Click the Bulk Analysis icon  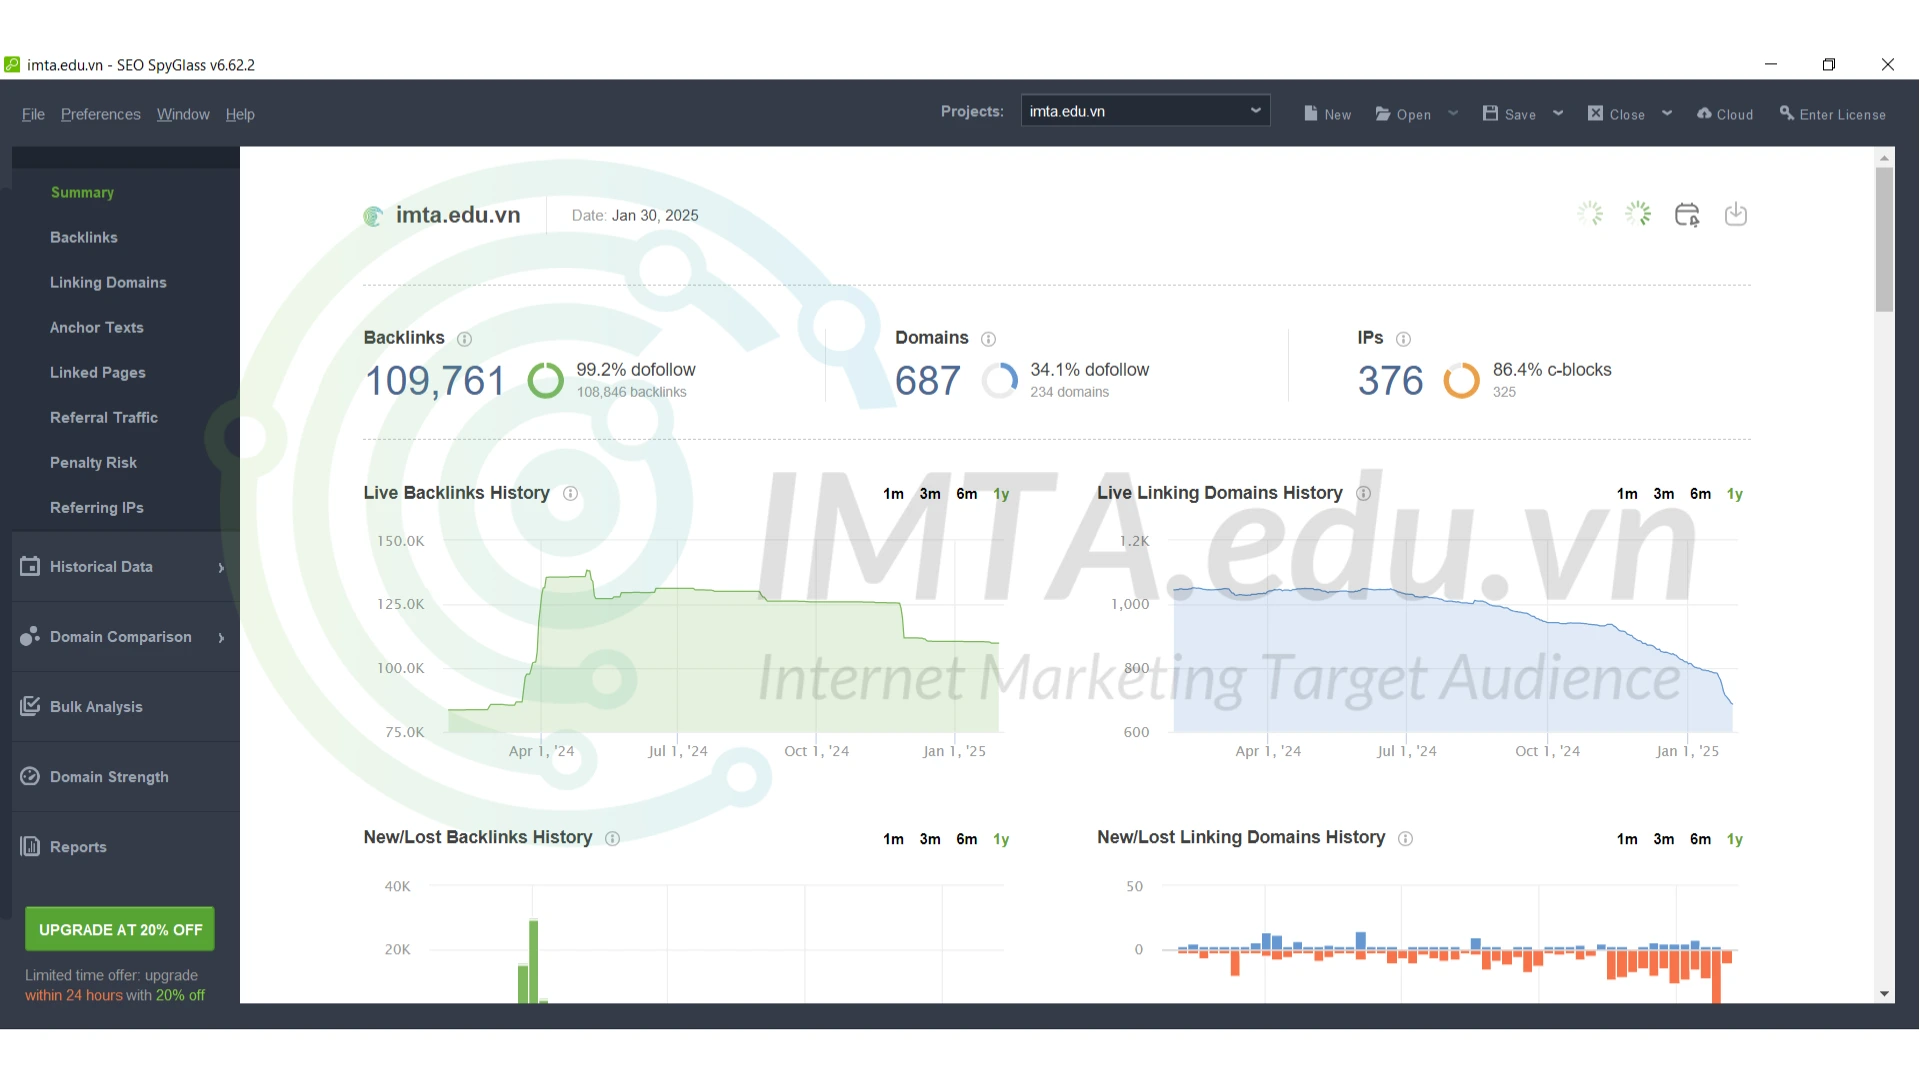point(30,706)
